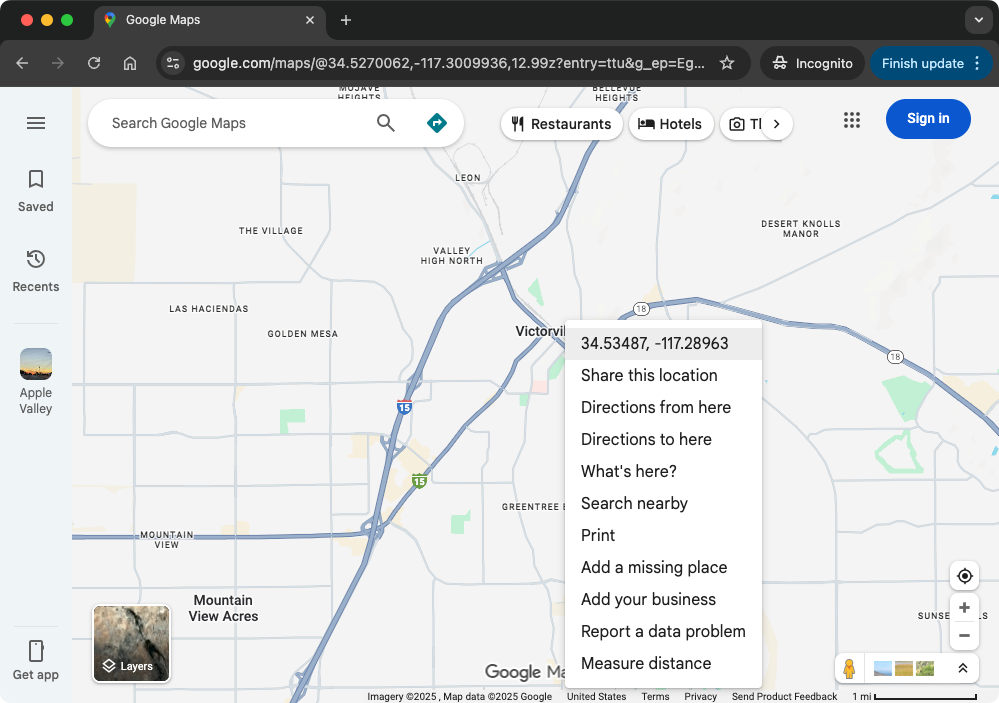The width and height of the screenshot is (999, 703).
Task: Open directions with the blue directions icon
Action: point(437,122)
